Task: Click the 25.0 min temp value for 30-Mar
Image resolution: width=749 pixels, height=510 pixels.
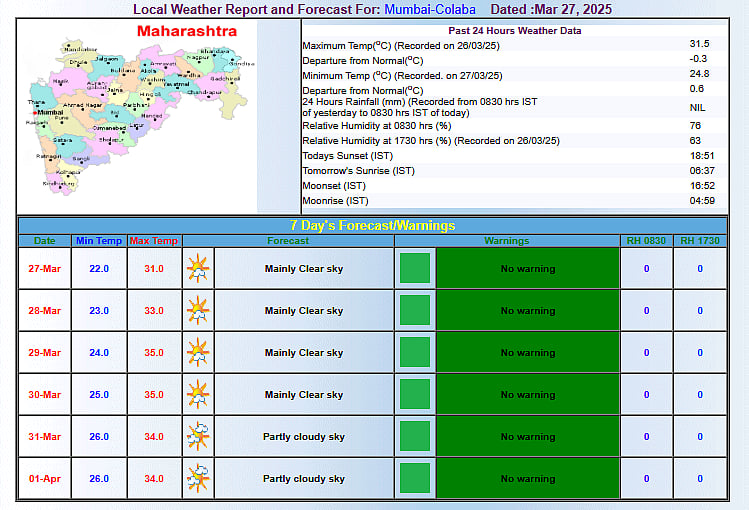Action: pyautogui.click(x=99, y=394)
